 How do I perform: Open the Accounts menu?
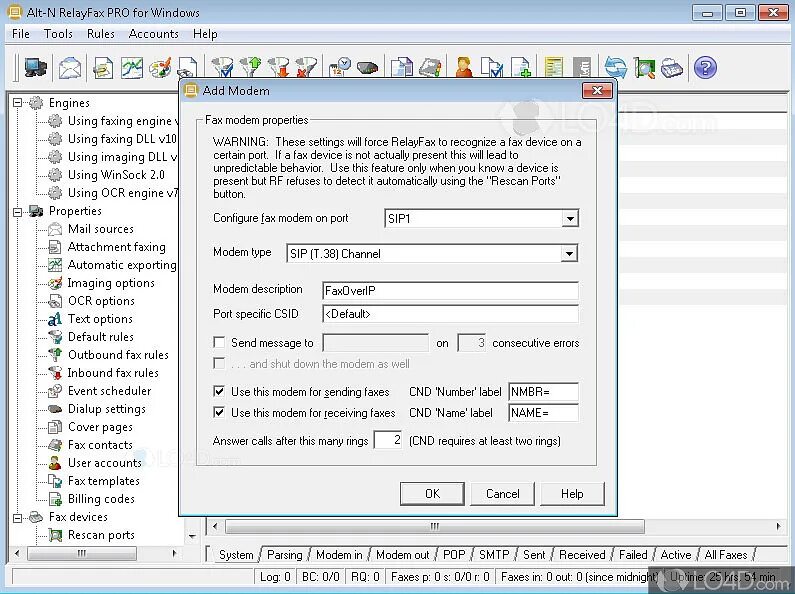[154, 34]
